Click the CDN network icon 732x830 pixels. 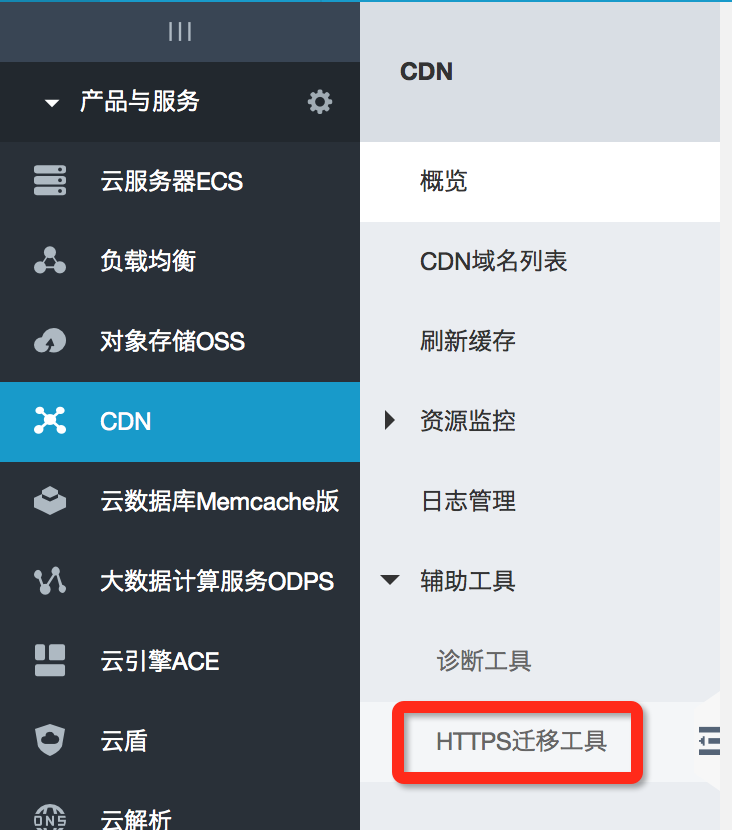(50, 421)
